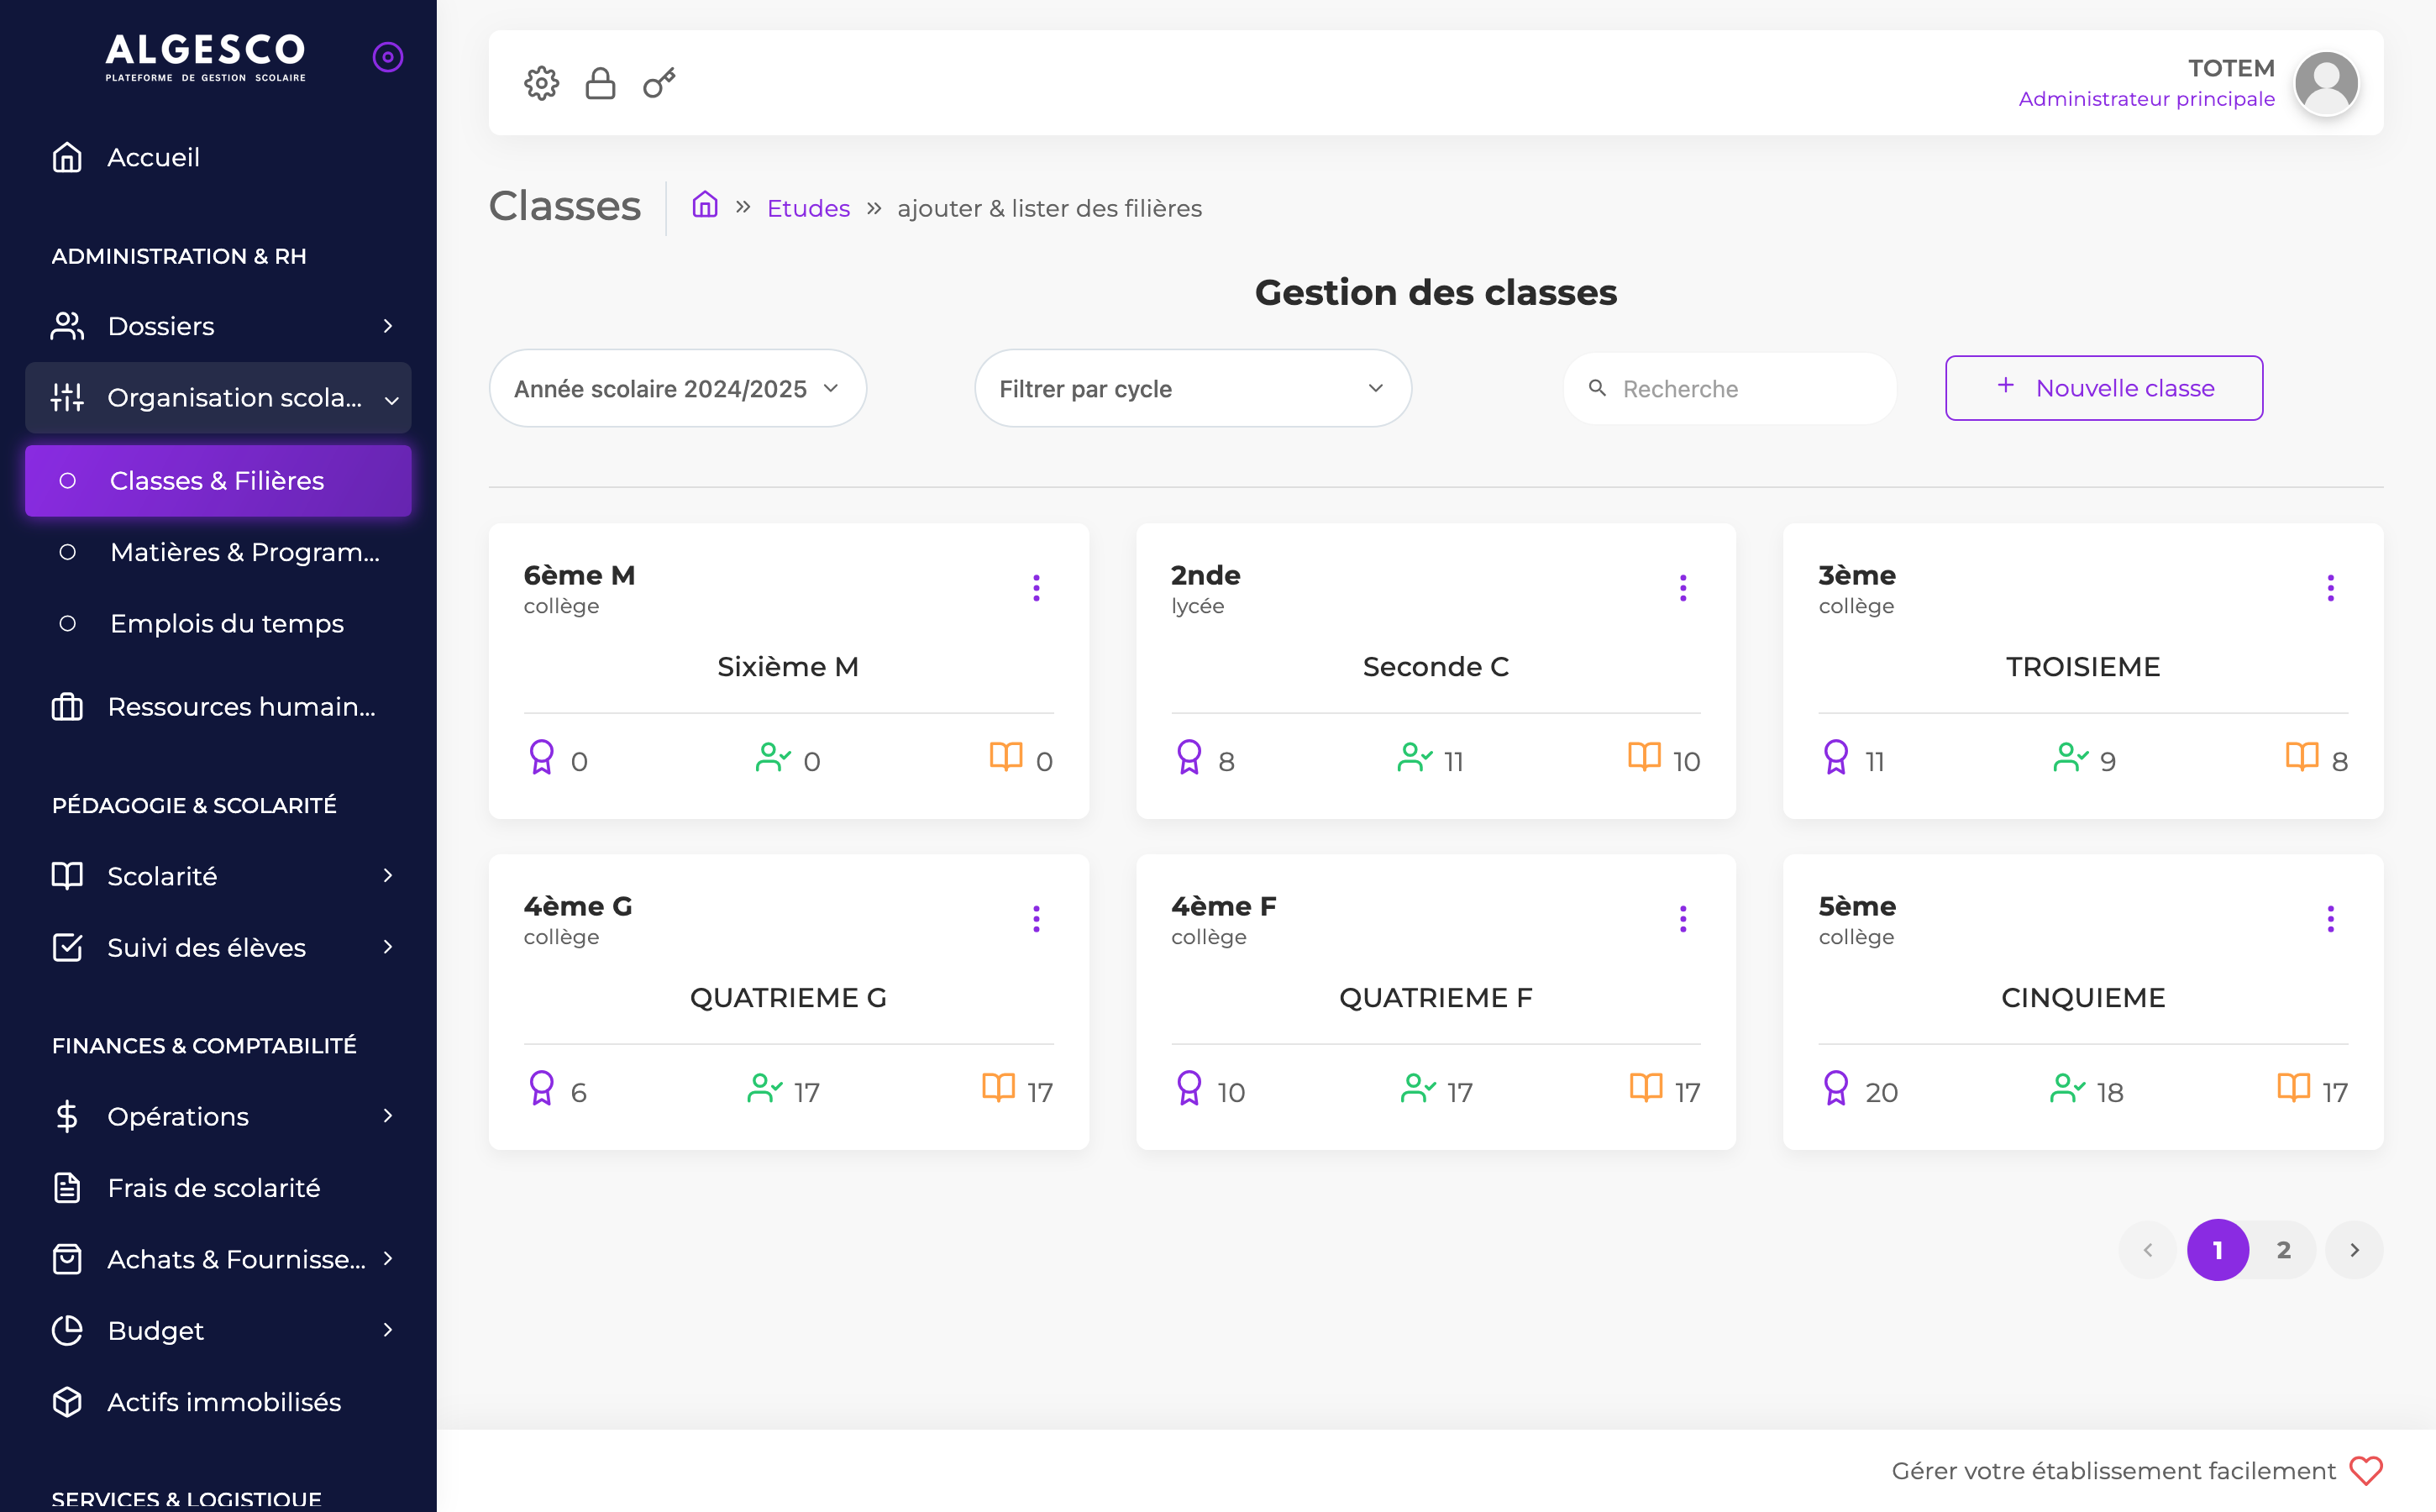2436x1512 pixels.
Task: Click the home icon in the breadcrumb
Action: (x=704, y=205)
